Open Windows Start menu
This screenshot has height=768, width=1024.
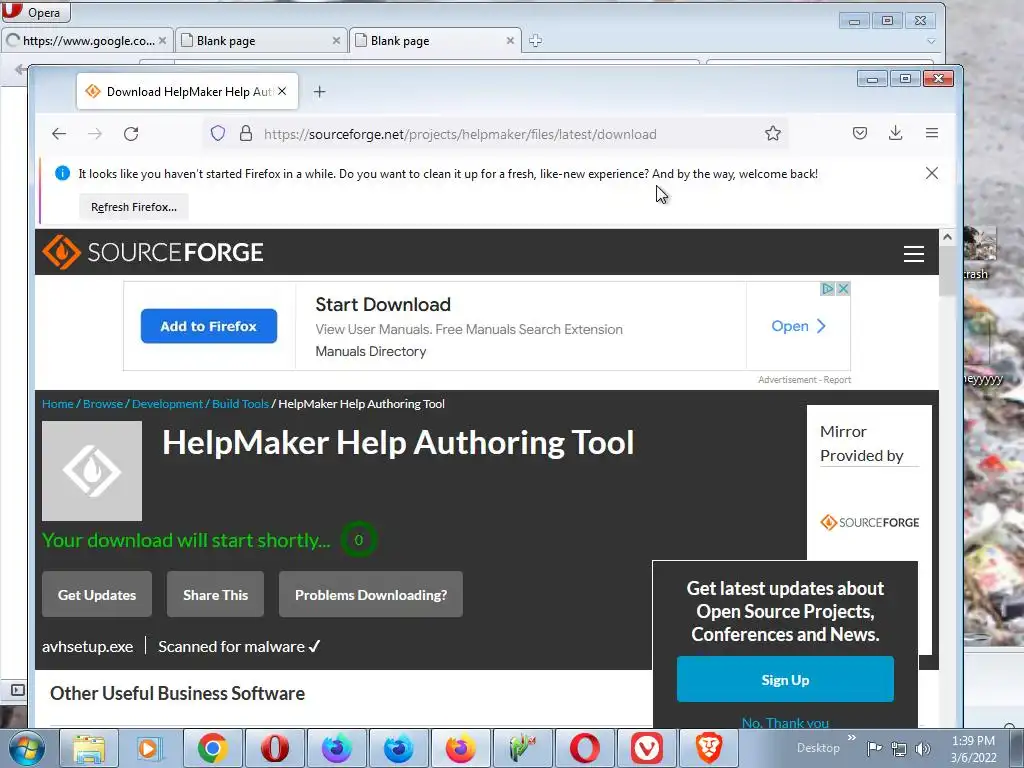click(x=26, y=748)
